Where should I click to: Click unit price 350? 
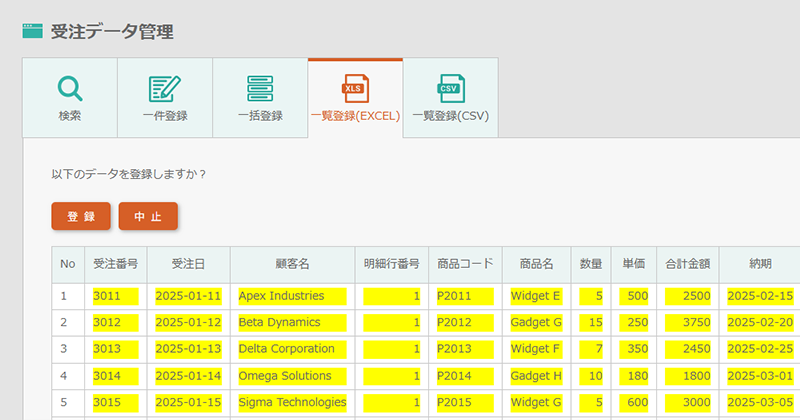634,349
